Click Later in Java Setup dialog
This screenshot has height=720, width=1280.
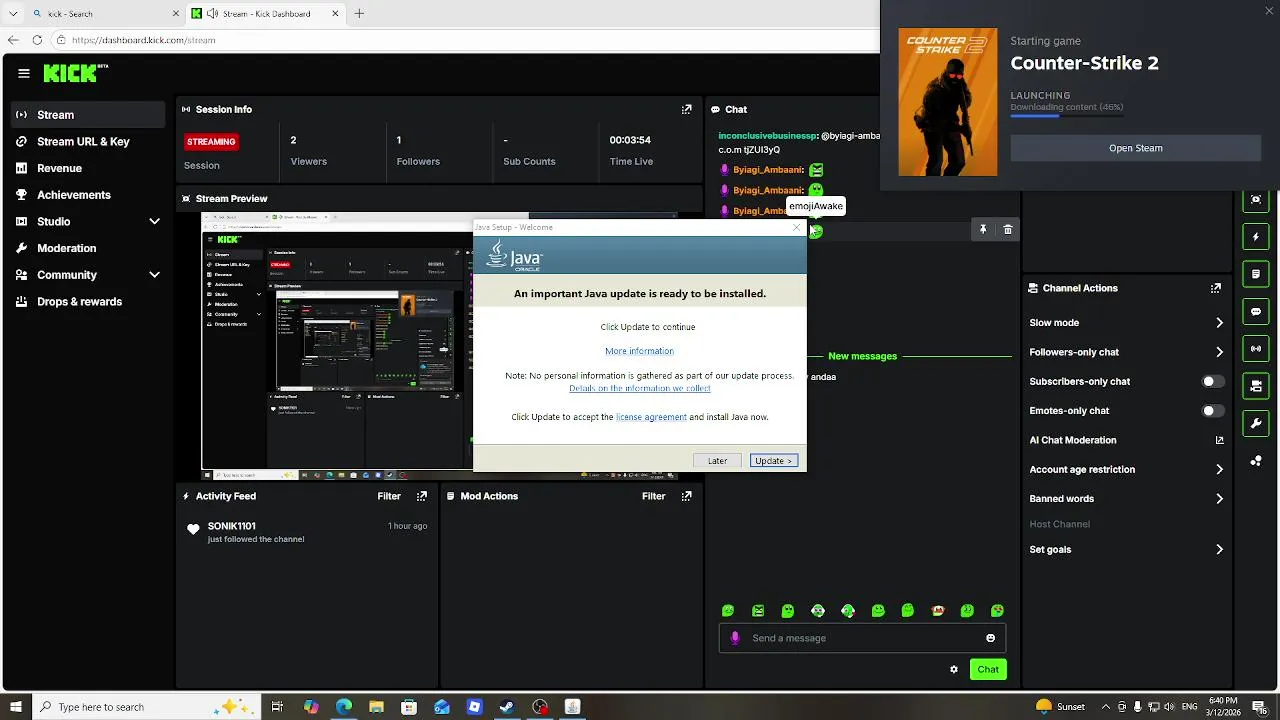pos(717,461)
